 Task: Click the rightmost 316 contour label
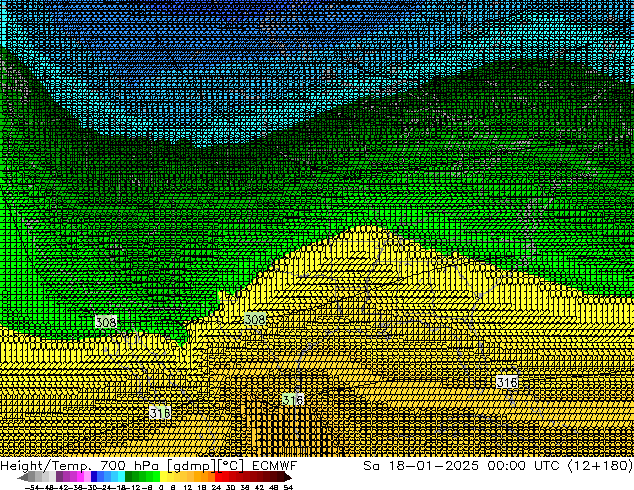507,382
